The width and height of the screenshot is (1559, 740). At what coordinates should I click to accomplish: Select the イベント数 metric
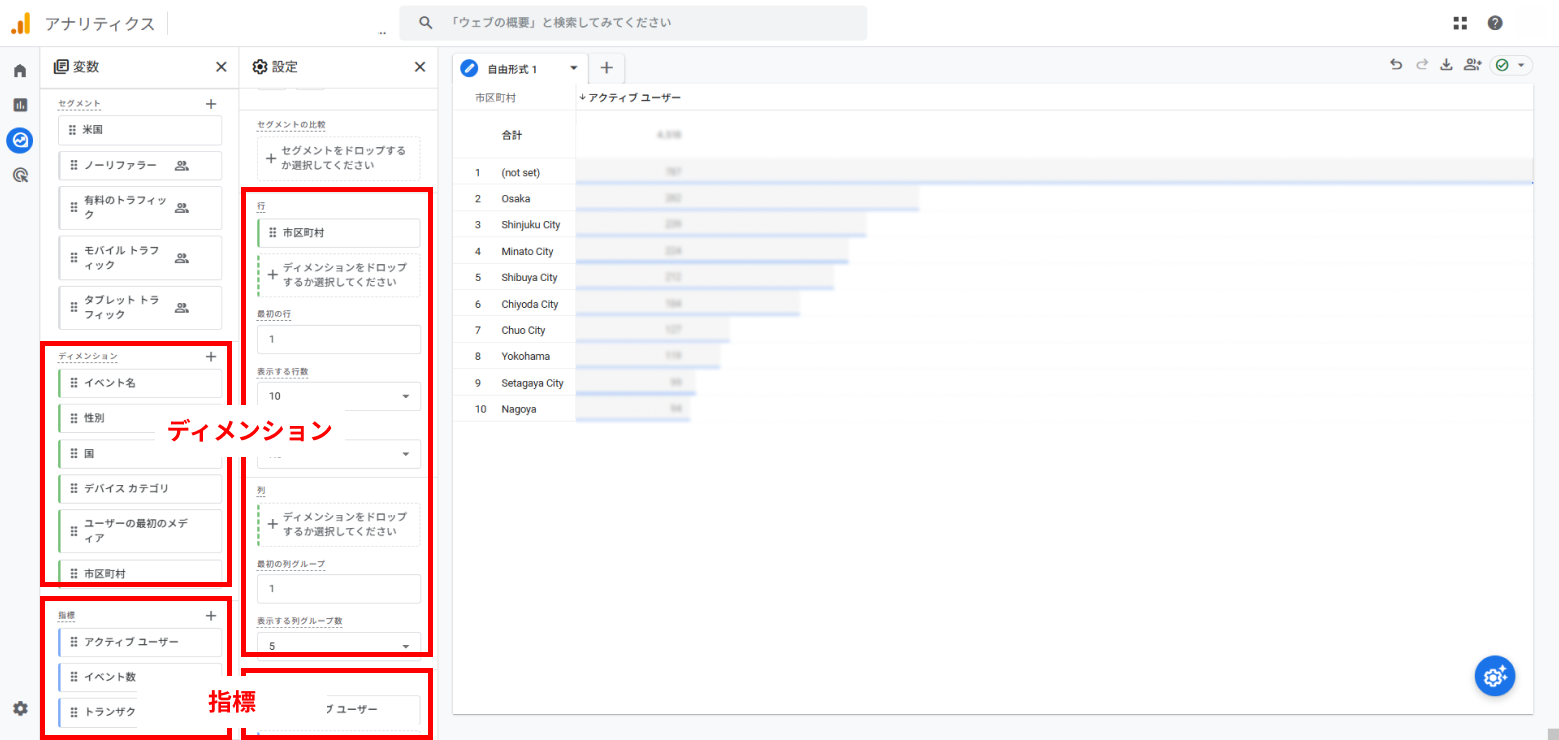(x=140, y=677)
